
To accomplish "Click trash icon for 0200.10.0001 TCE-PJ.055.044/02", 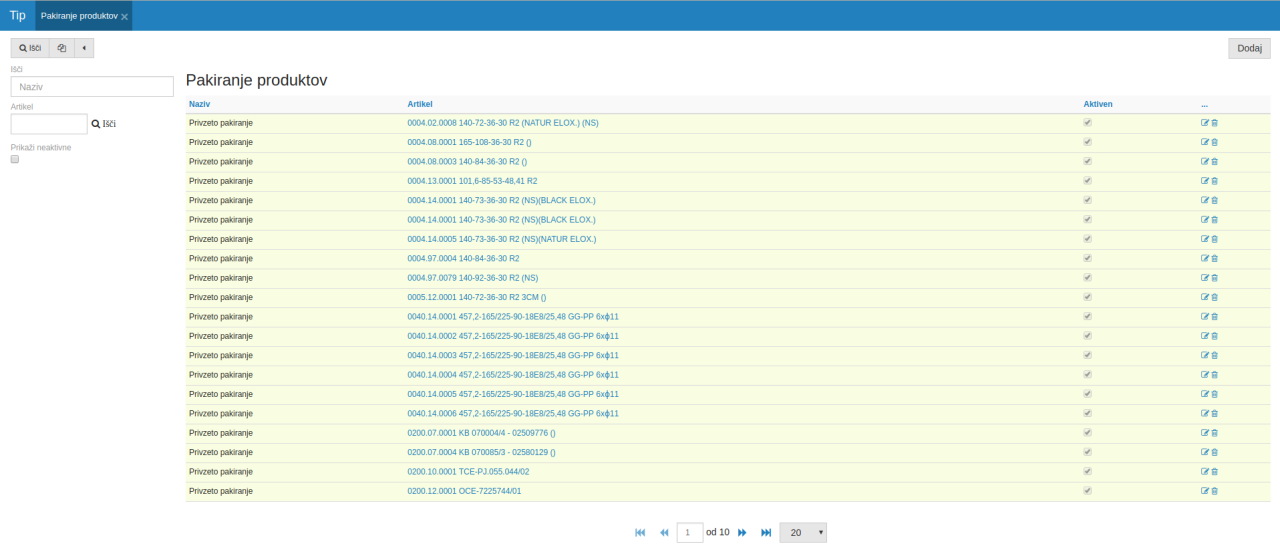I will click(x=1215, y=472).
